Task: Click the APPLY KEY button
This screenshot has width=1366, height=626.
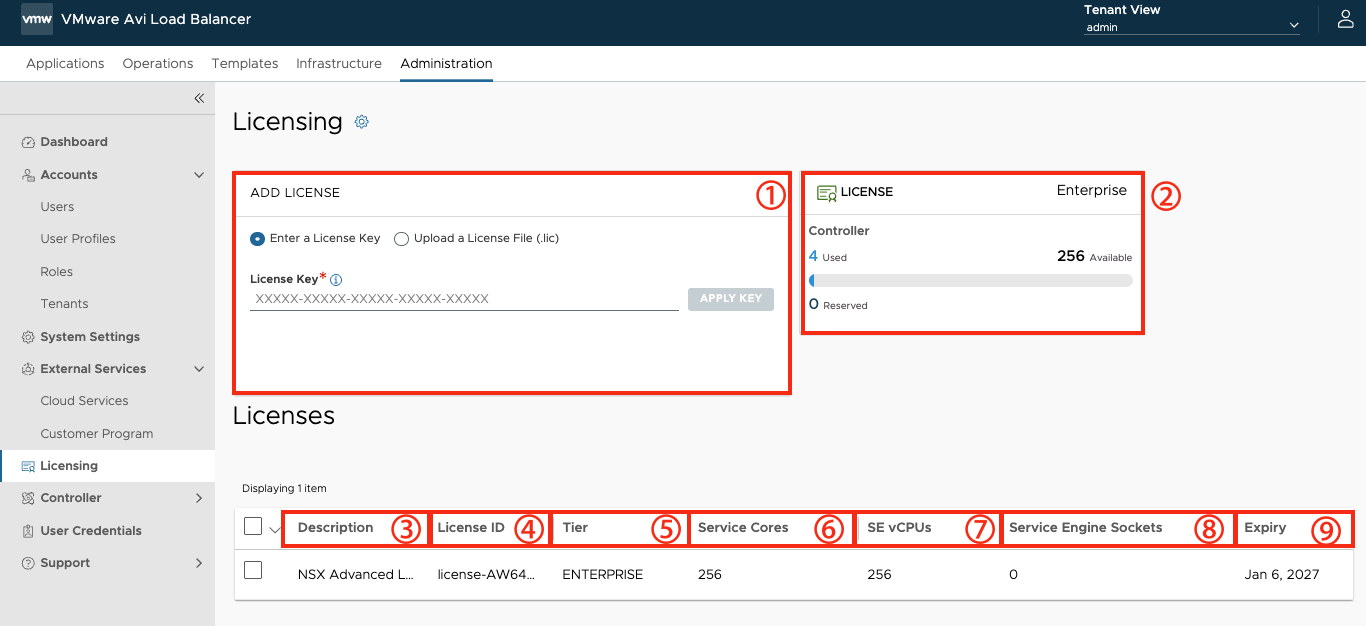Action: coord(731,298)
